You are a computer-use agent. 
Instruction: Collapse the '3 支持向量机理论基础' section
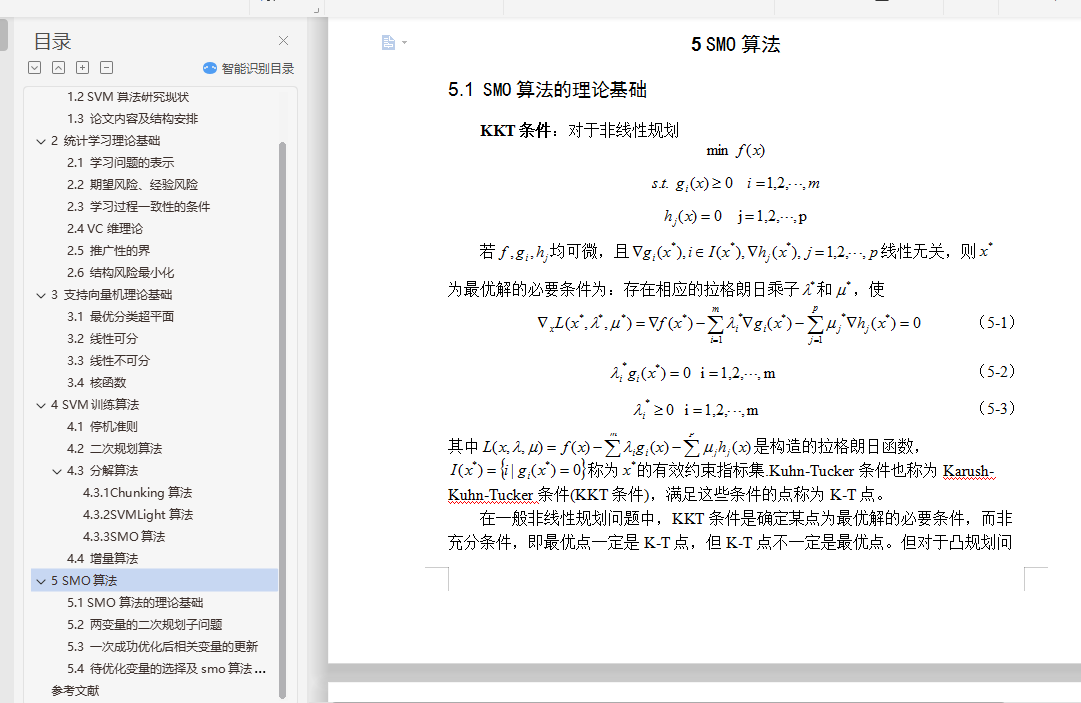click(x=41, y=295)
